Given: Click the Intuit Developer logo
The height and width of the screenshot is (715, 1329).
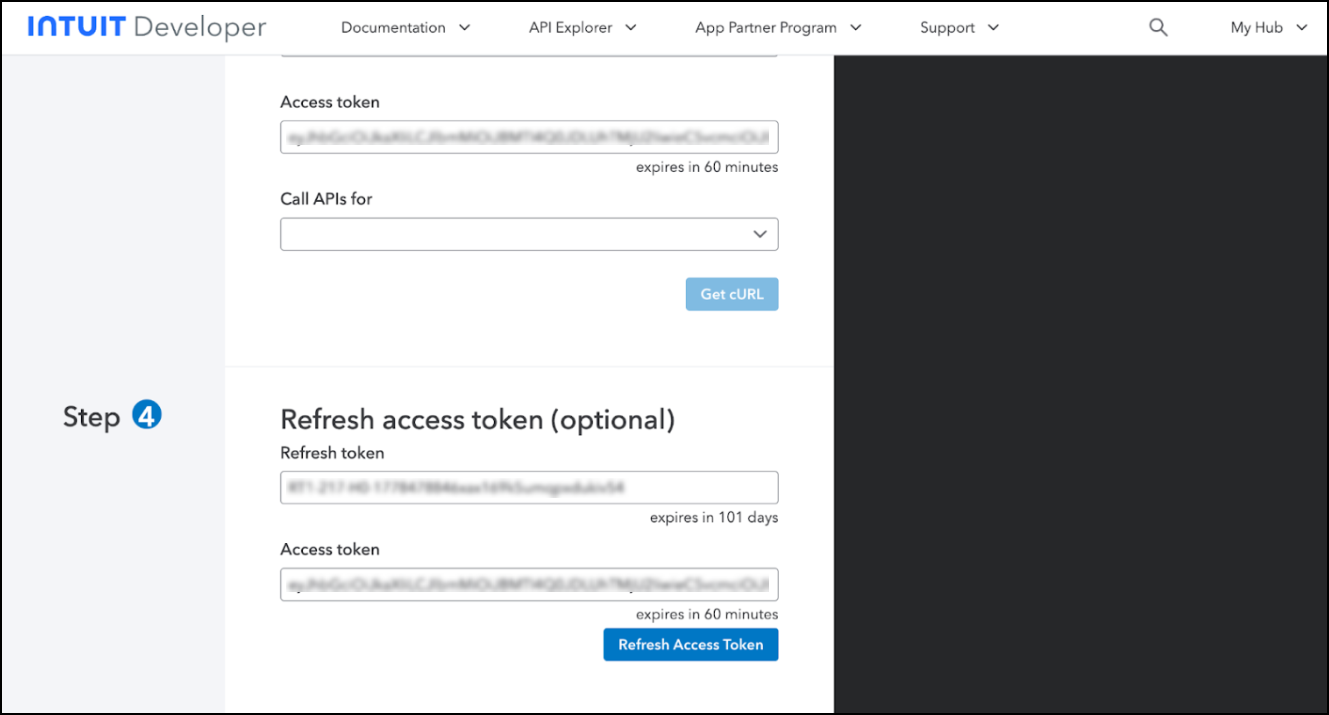Looking at the screenshot, I should click(x=147, y=27).
